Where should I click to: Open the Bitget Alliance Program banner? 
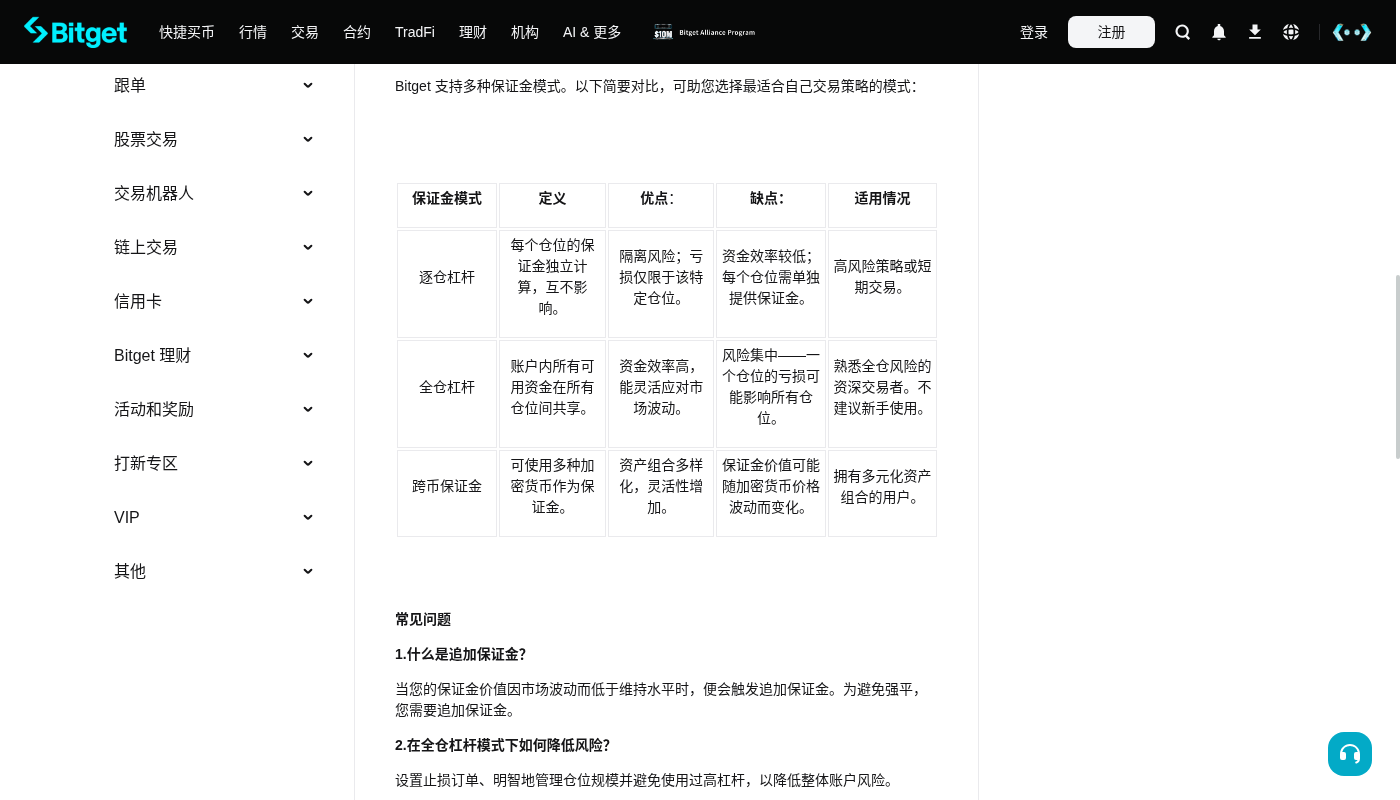(705, 32)
